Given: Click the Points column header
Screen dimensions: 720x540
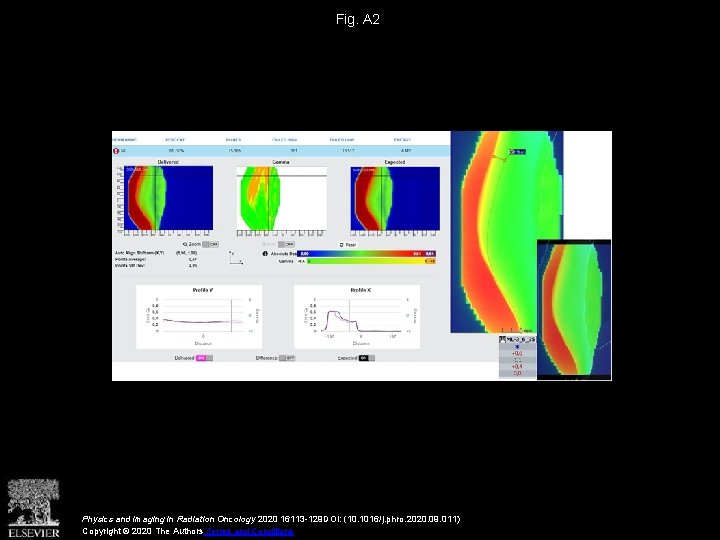Looking at the screenshot, I should point(233,140).
